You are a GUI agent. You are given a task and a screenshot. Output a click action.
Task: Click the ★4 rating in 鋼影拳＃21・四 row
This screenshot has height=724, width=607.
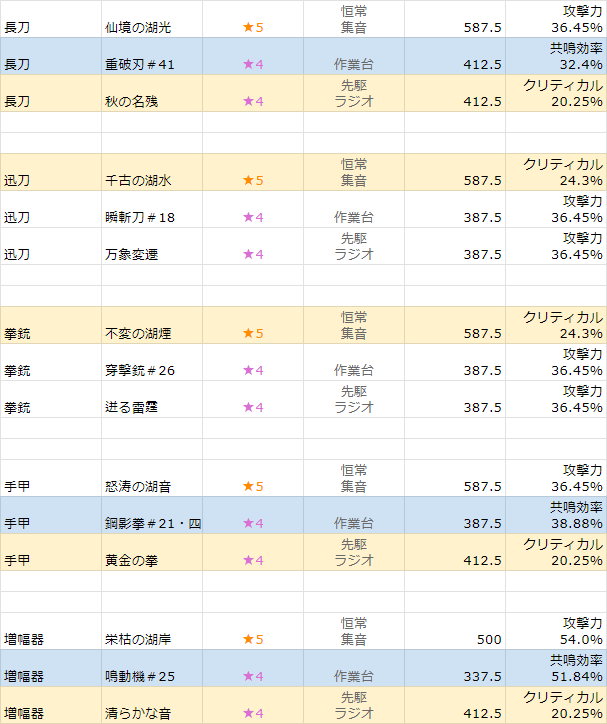pos(253,523)
